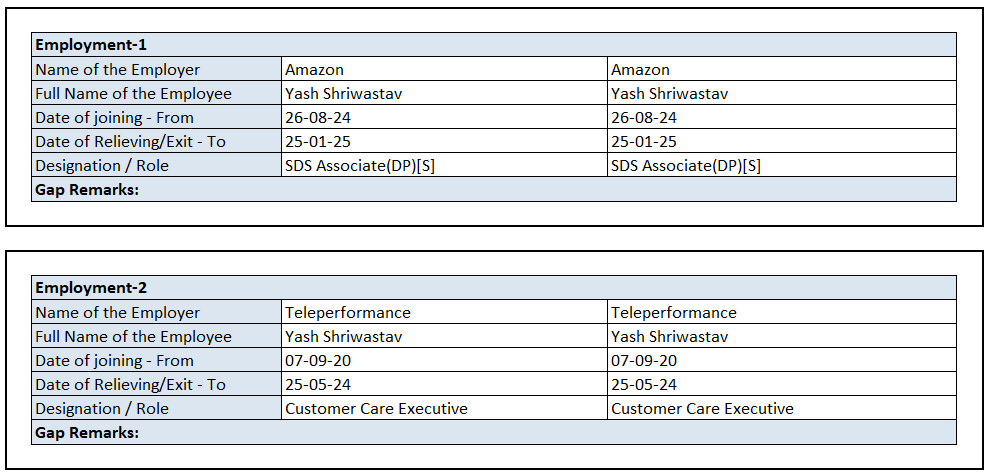Select the right-column Customer Care Executive cell
Image resolution: width=990 pixels, height=474 pixels.
click(702, 409)
